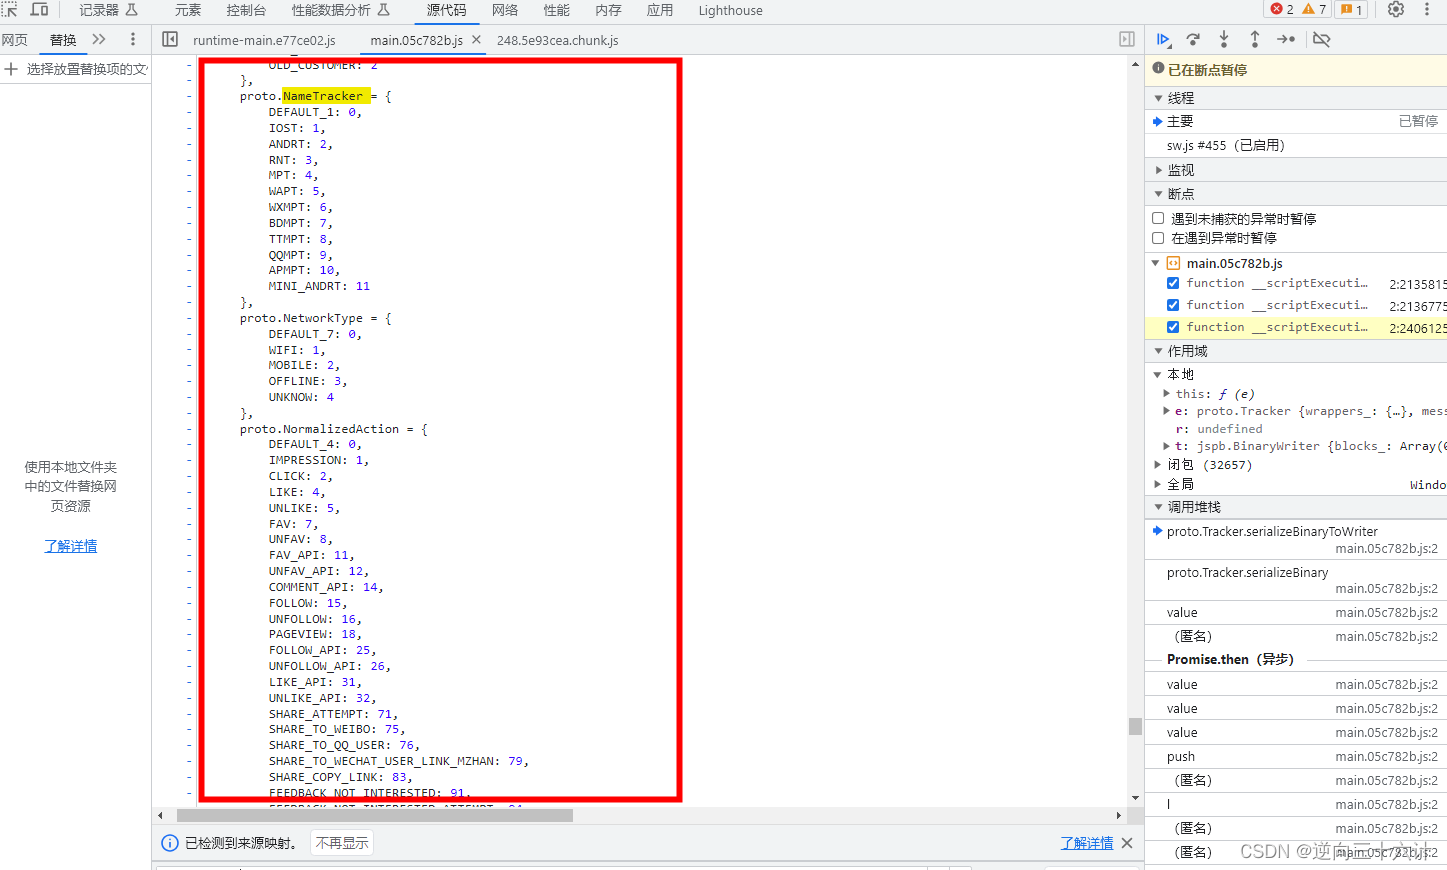Expand the 'e: proto.Tracker' variable
1447x870 pixels.
pyautogui.click(x=1166, y=411)
